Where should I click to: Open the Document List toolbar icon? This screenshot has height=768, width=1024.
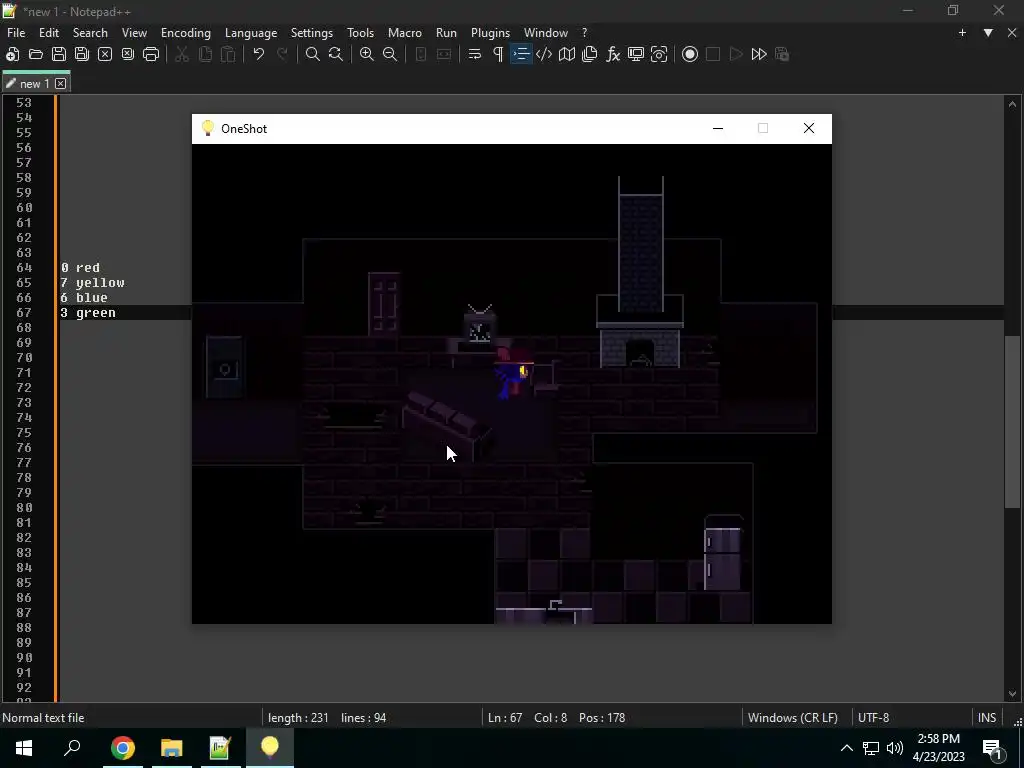point(590,54)
